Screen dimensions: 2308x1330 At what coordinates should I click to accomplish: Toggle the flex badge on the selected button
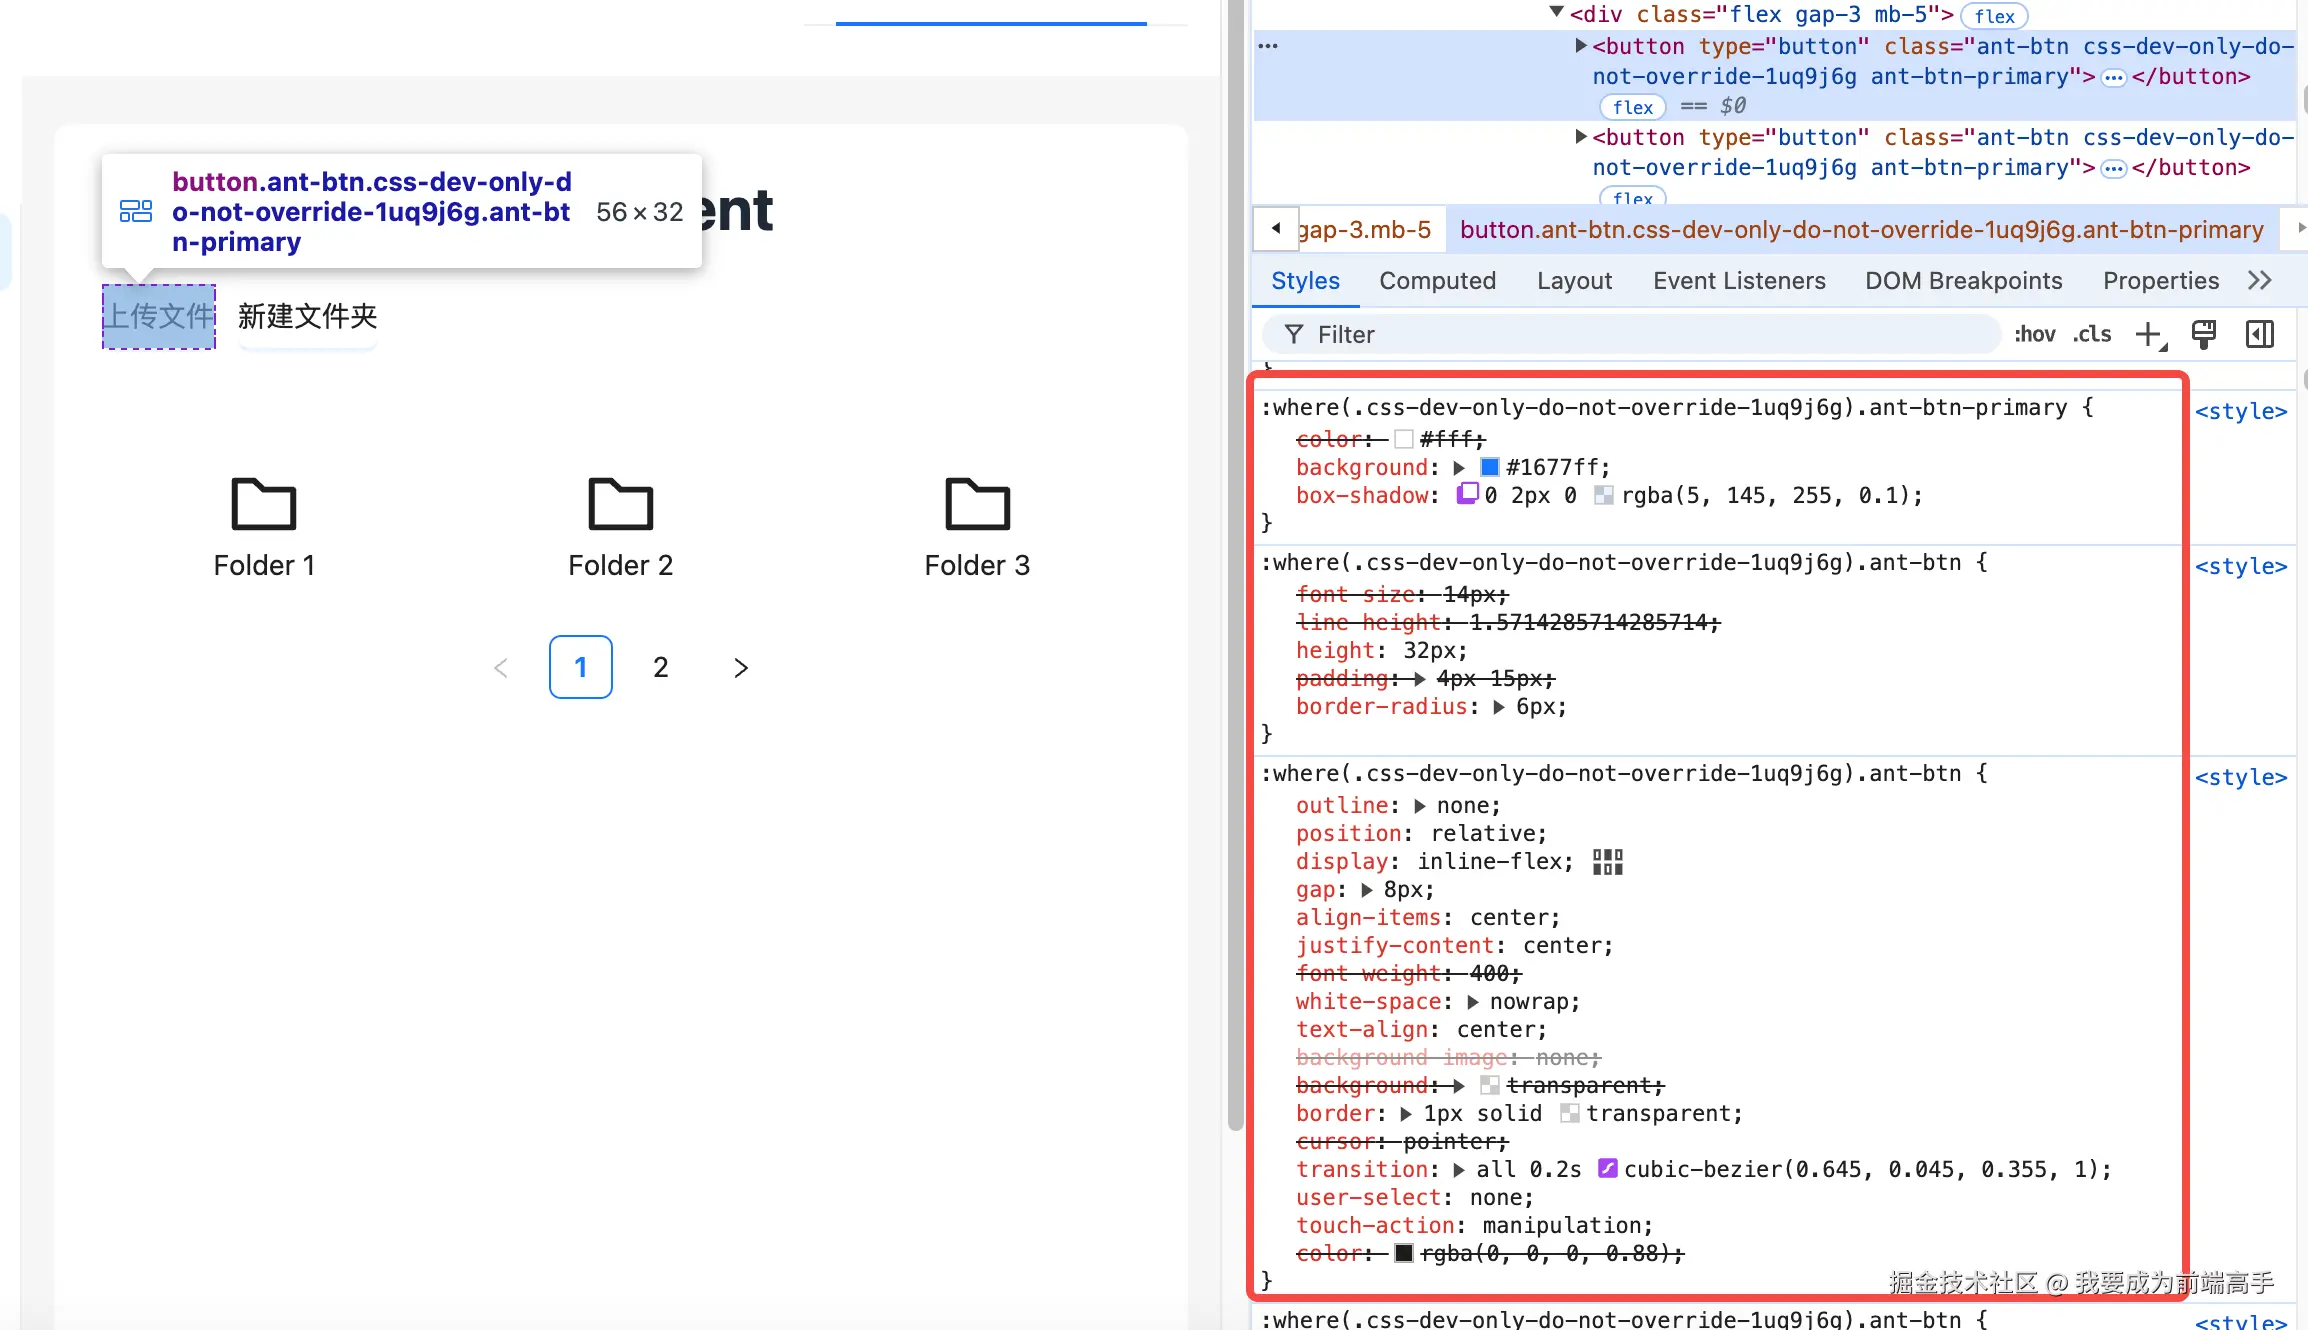[1632, 107]
